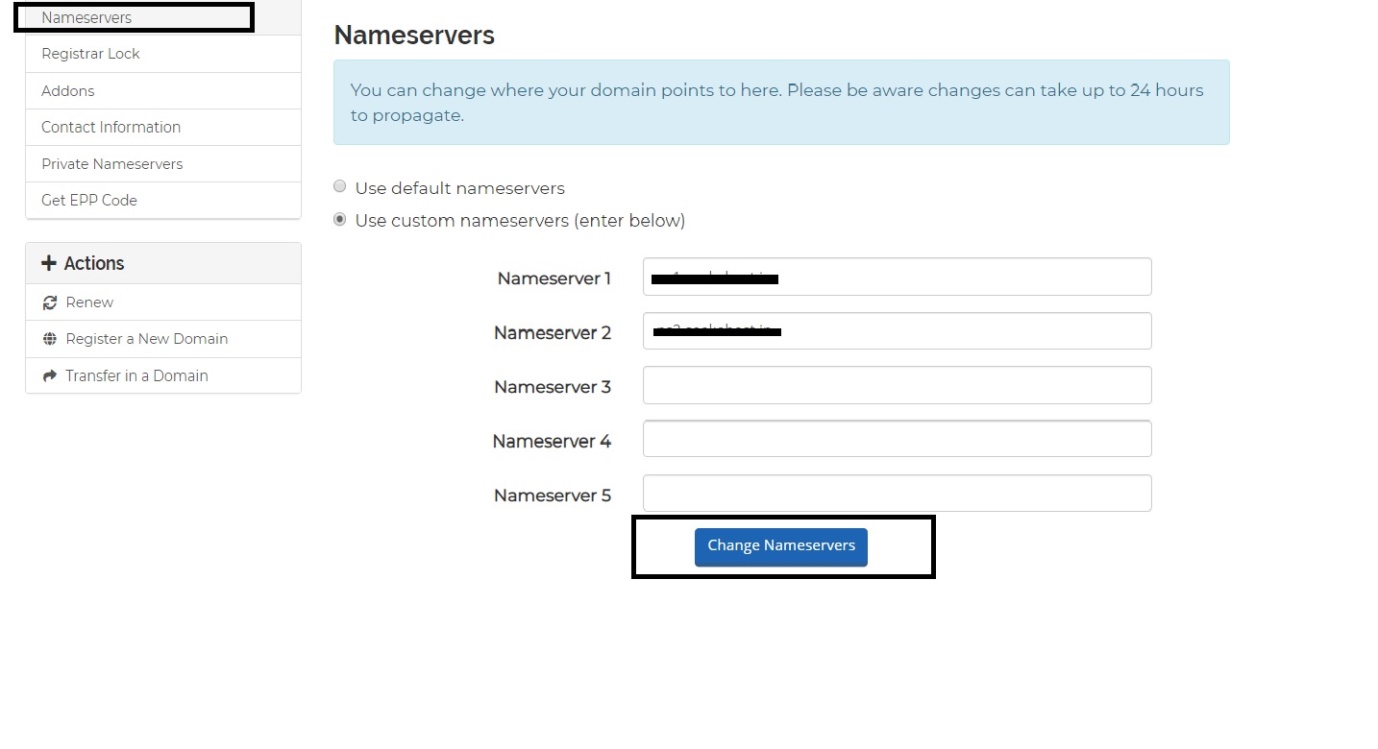
Task: Click the arrow icon for Transfer in a Domain
Action: (x=49, y=376)
